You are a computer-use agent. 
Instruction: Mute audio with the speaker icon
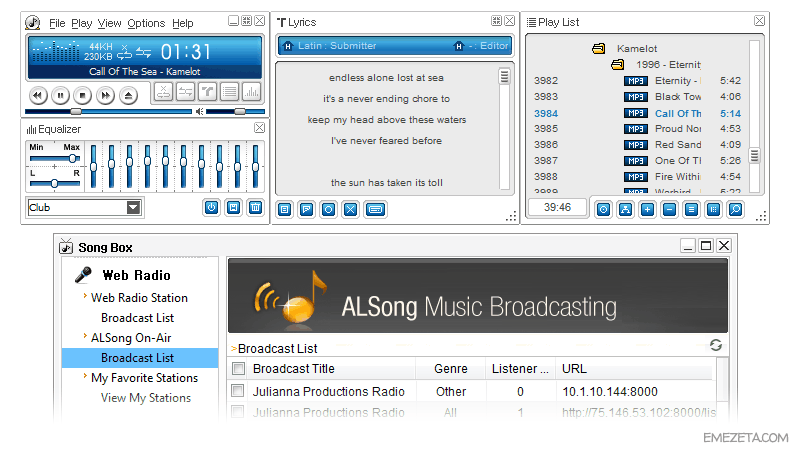pyautogui.click(x=199, y=111)
